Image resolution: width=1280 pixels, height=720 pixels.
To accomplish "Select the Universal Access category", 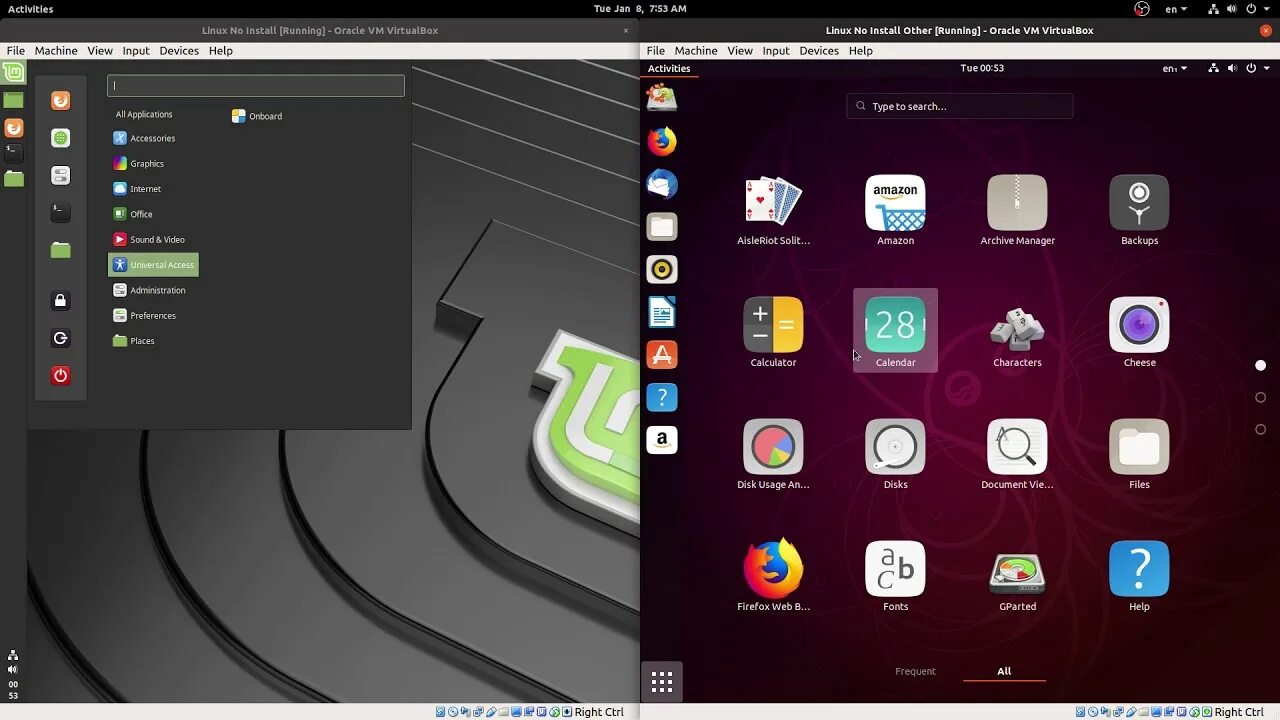I will (153, 264).
